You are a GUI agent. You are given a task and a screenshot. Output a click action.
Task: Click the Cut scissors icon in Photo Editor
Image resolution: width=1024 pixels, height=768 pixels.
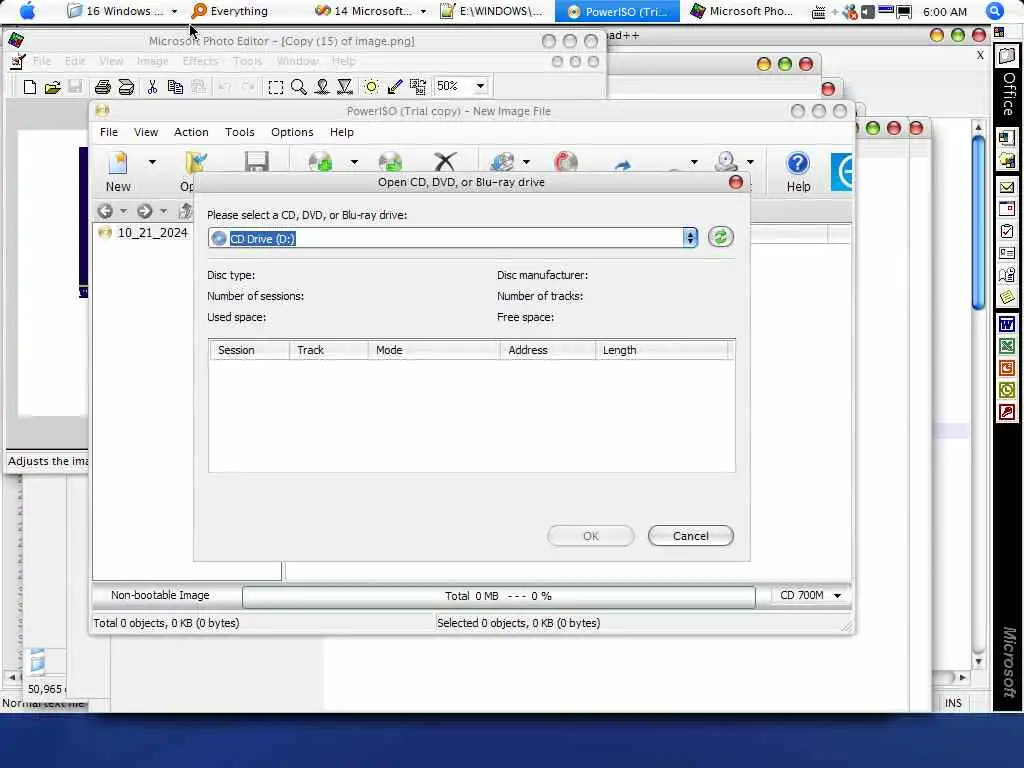coord(152,87)
